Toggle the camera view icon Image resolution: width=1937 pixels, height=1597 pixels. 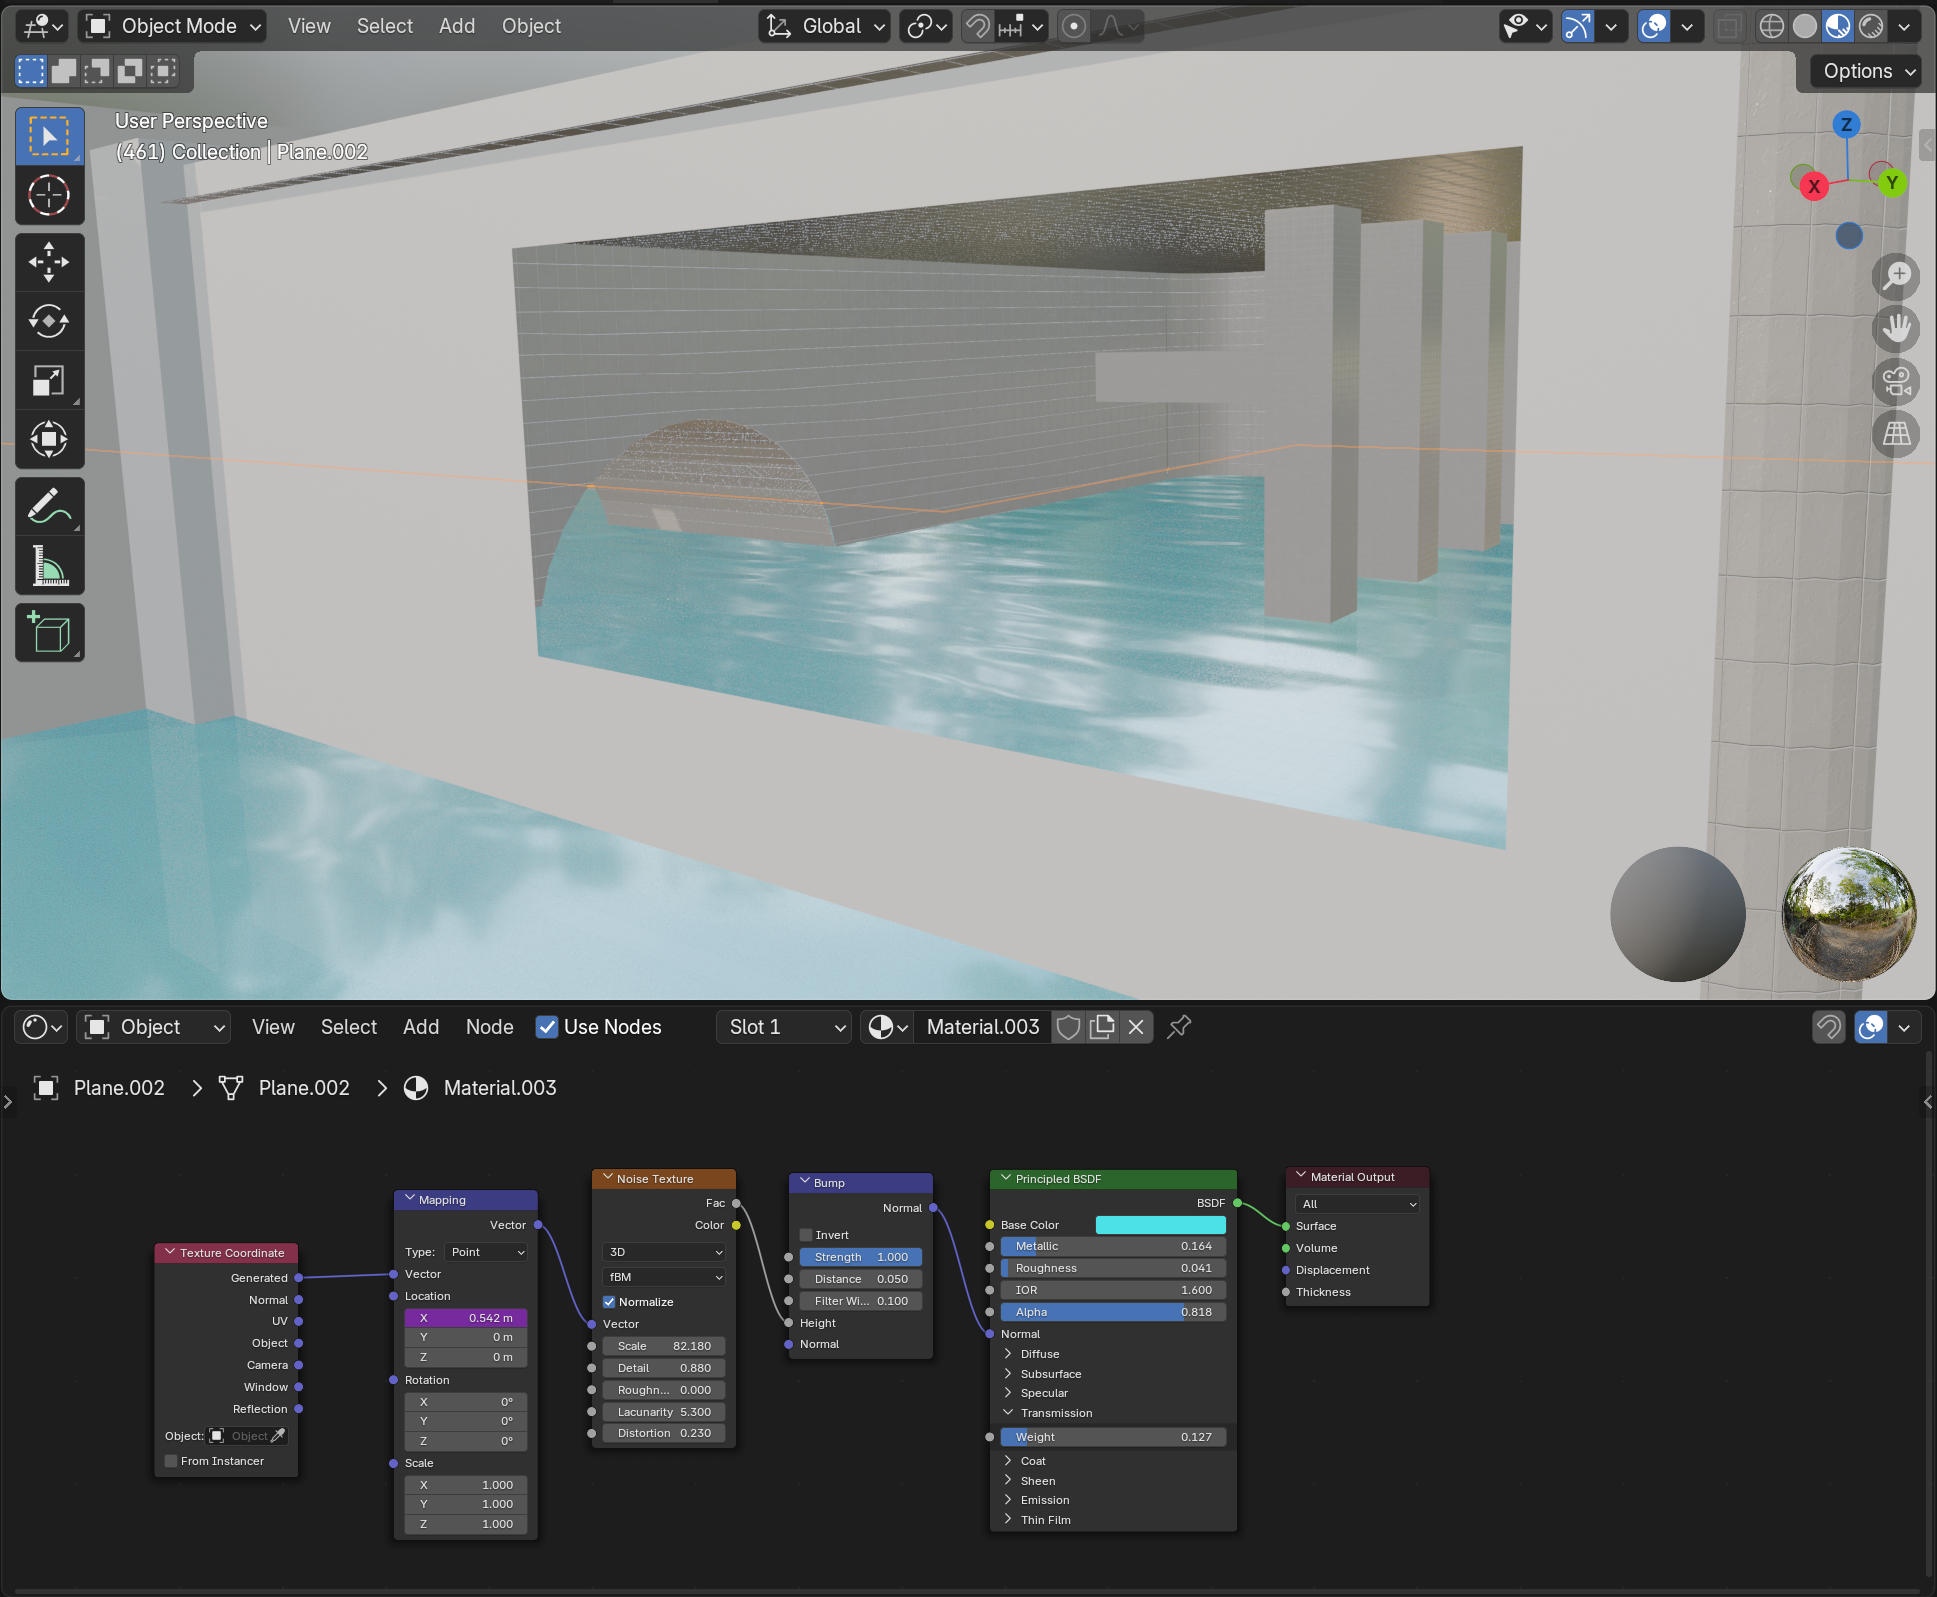pyautogui.click(x=1896, y=382)
